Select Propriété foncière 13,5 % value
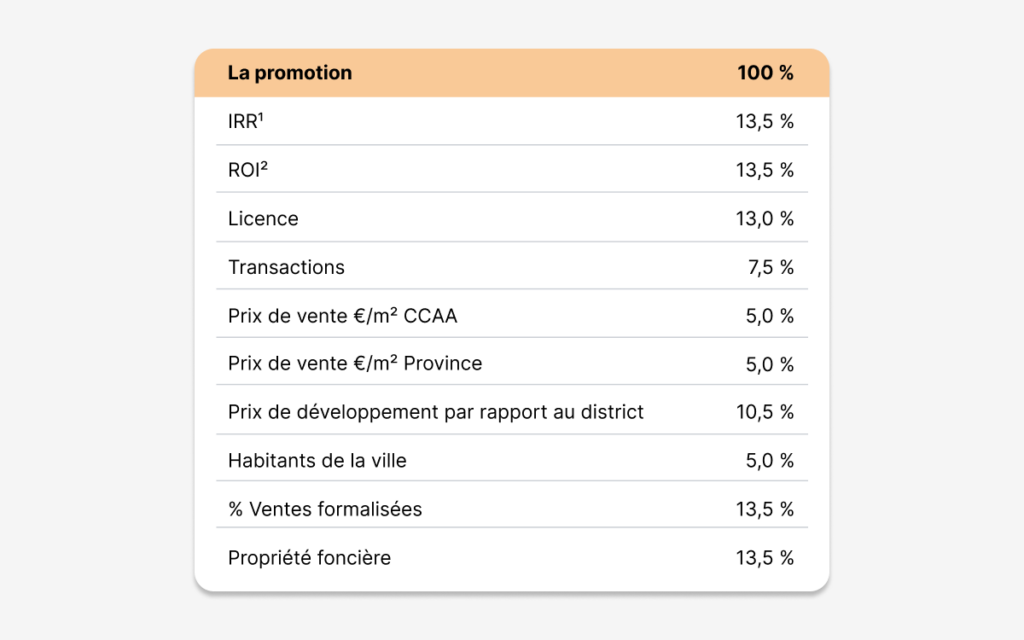The image size is (1024, 640). (765, 558)
